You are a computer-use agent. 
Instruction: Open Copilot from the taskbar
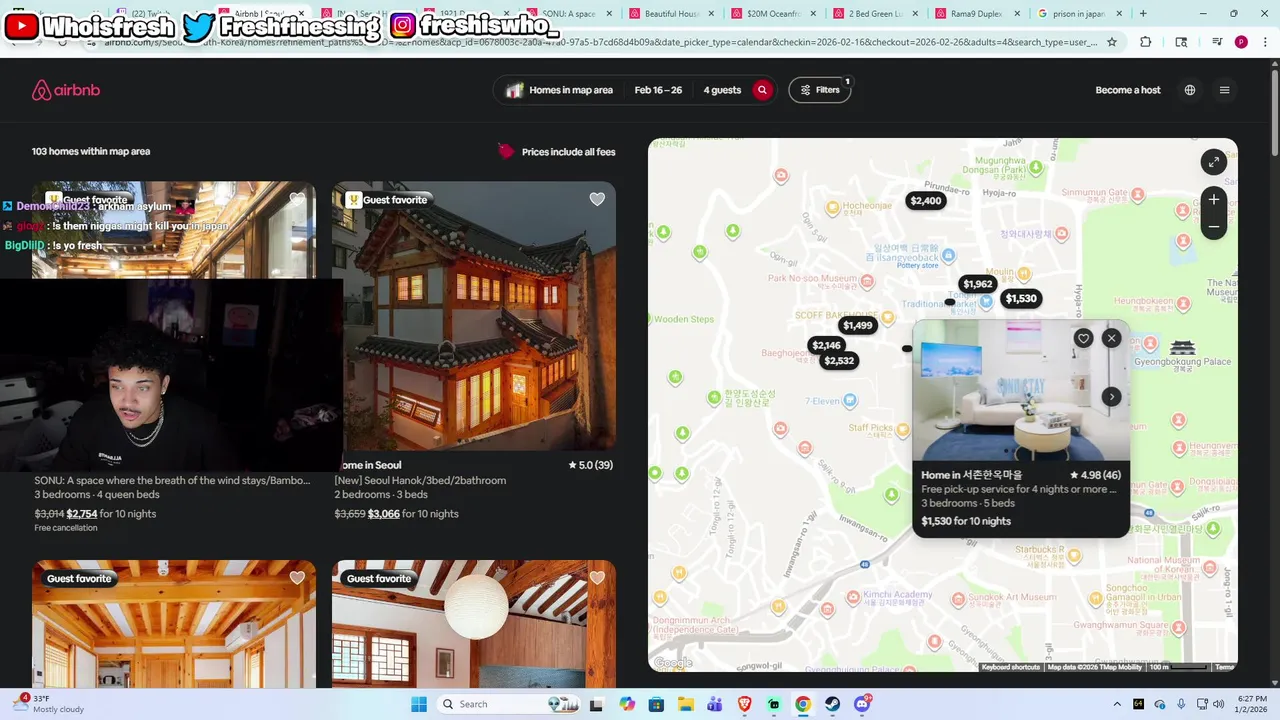tap(627, 704)
